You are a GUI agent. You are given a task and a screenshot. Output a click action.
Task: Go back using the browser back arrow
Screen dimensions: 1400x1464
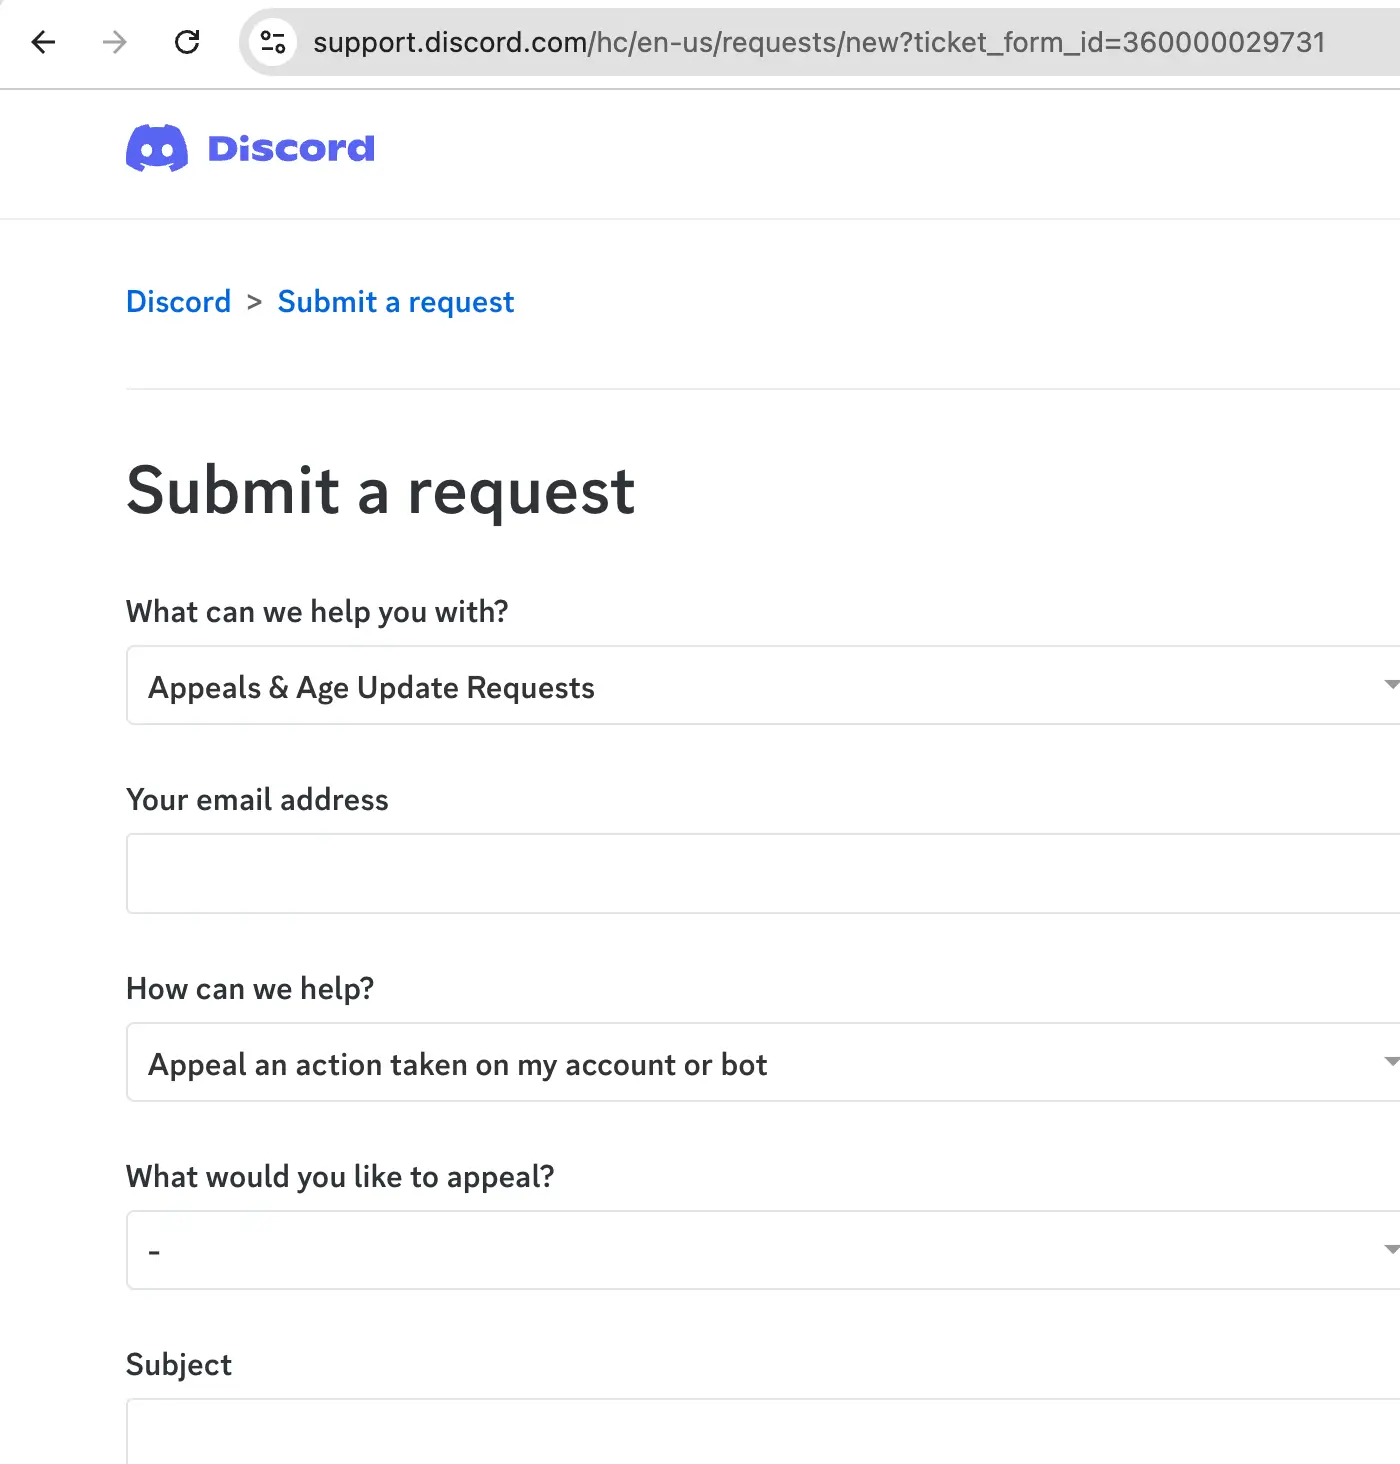tap(43, 42)
